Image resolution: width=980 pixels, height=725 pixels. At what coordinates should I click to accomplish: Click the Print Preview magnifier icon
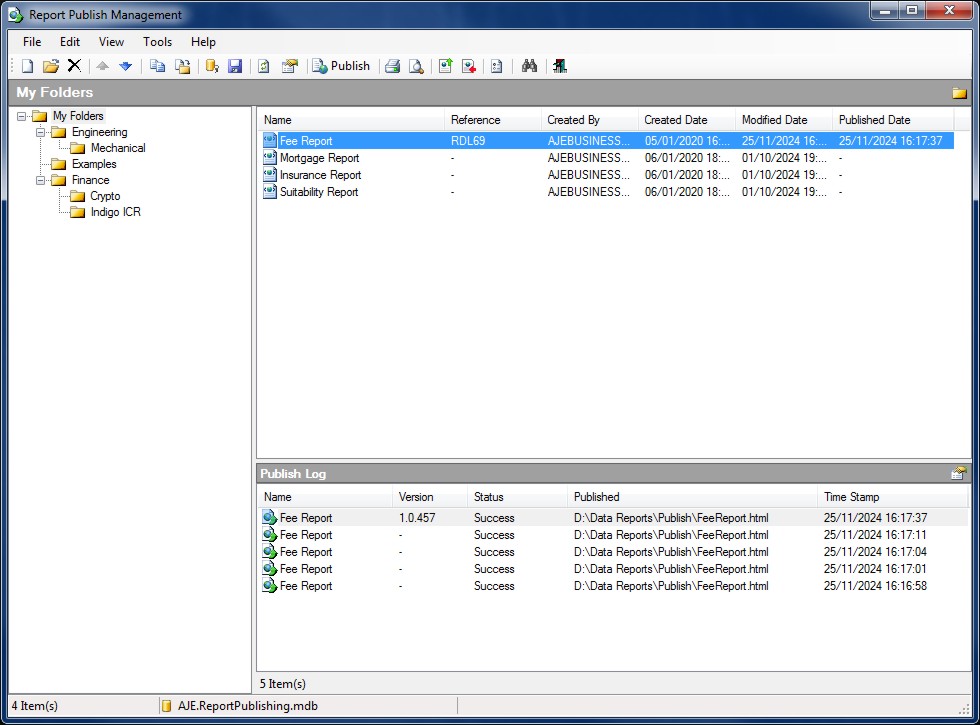pos(416,66)
